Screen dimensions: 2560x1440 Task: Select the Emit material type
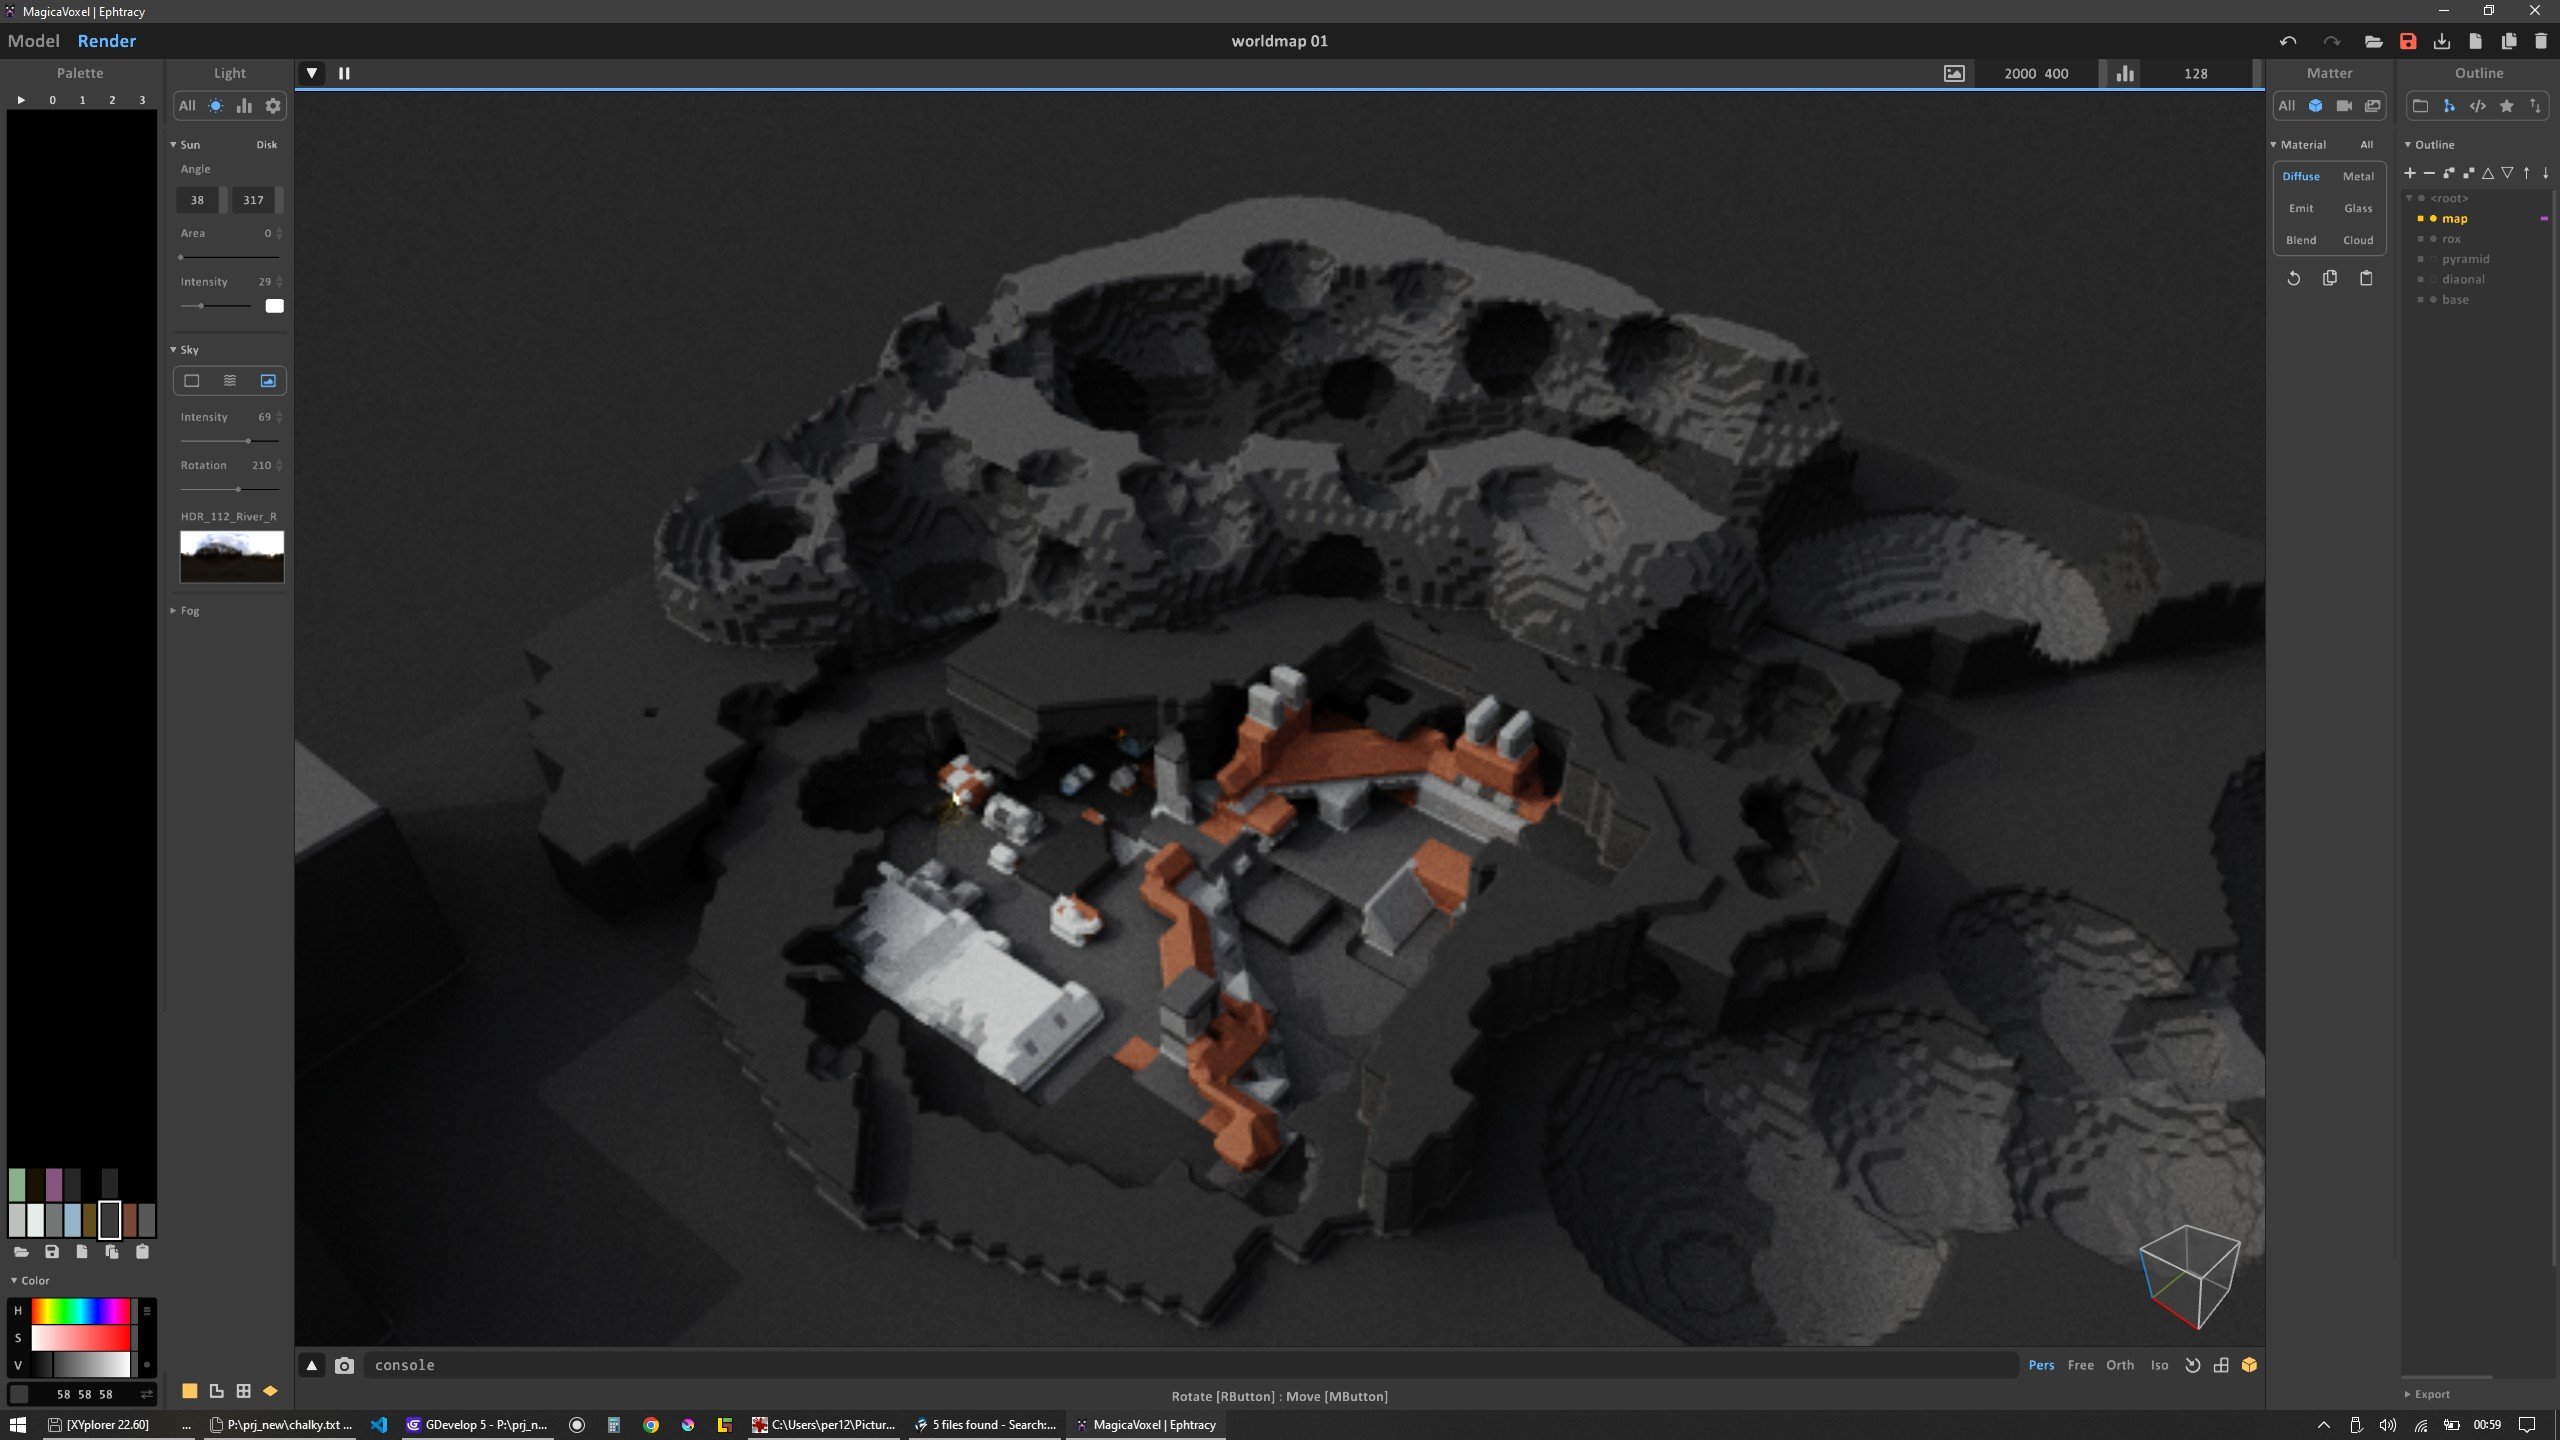pyautogui.click(x=2301, y=208)
